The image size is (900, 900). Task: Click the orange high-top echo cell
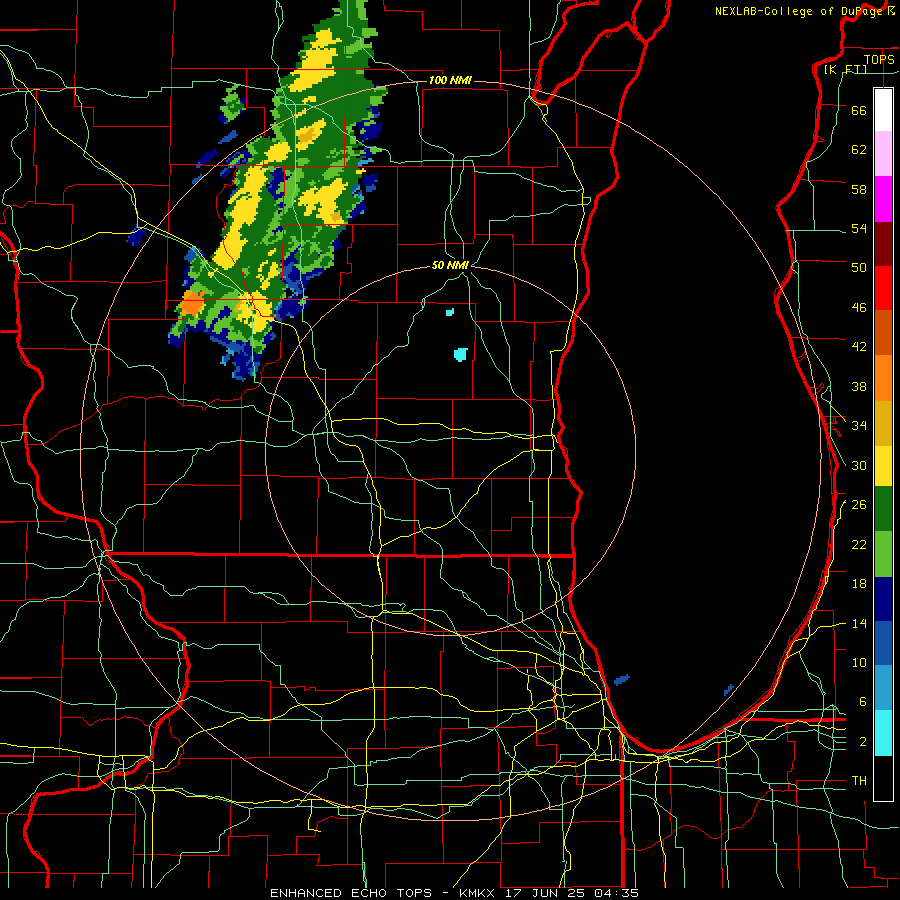(192, 304)
